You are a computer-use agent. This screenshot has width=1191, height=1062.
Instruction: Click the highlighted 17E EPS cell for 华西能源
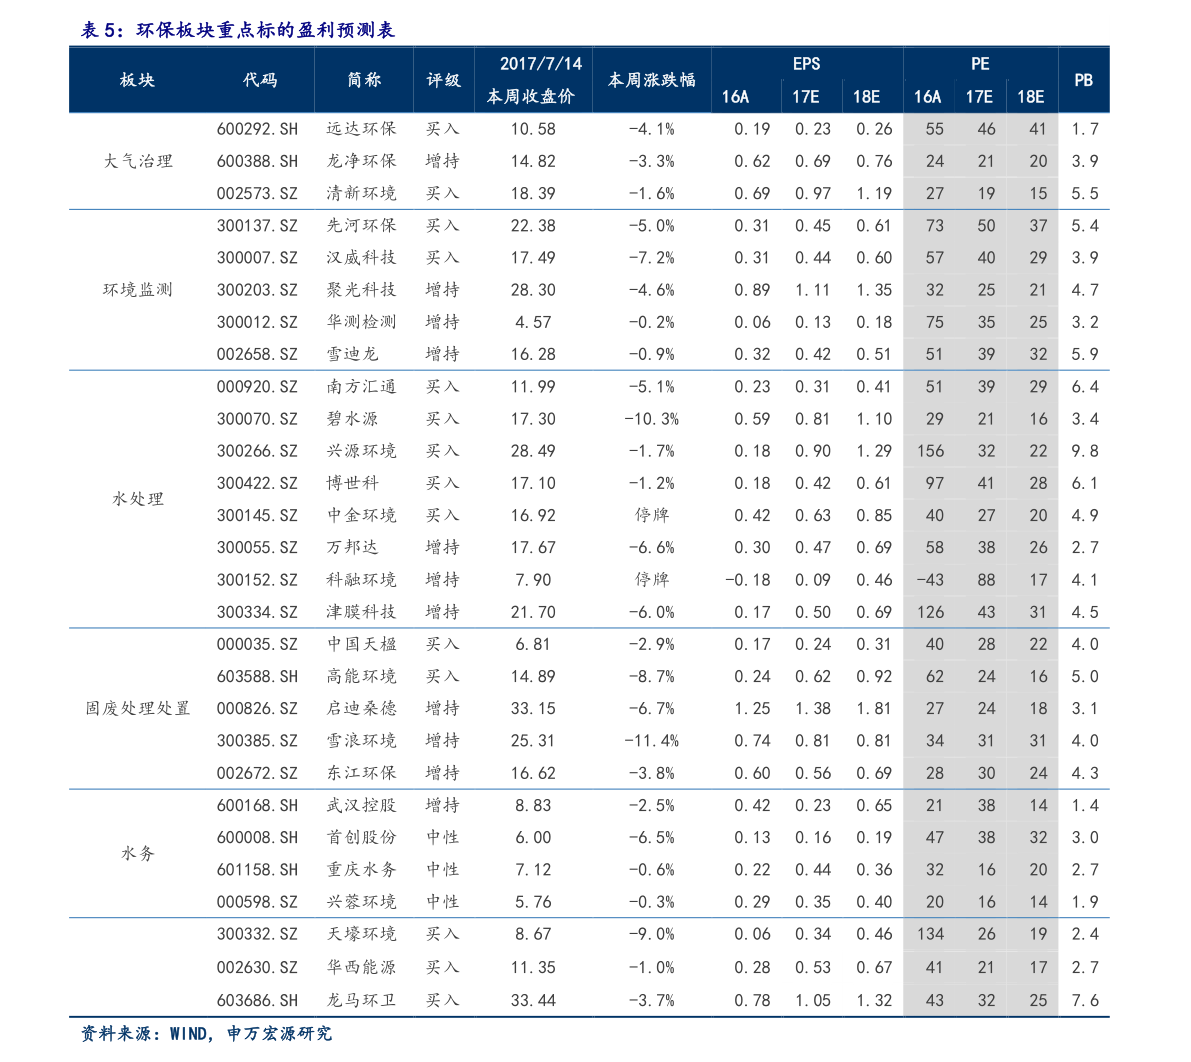813,967
